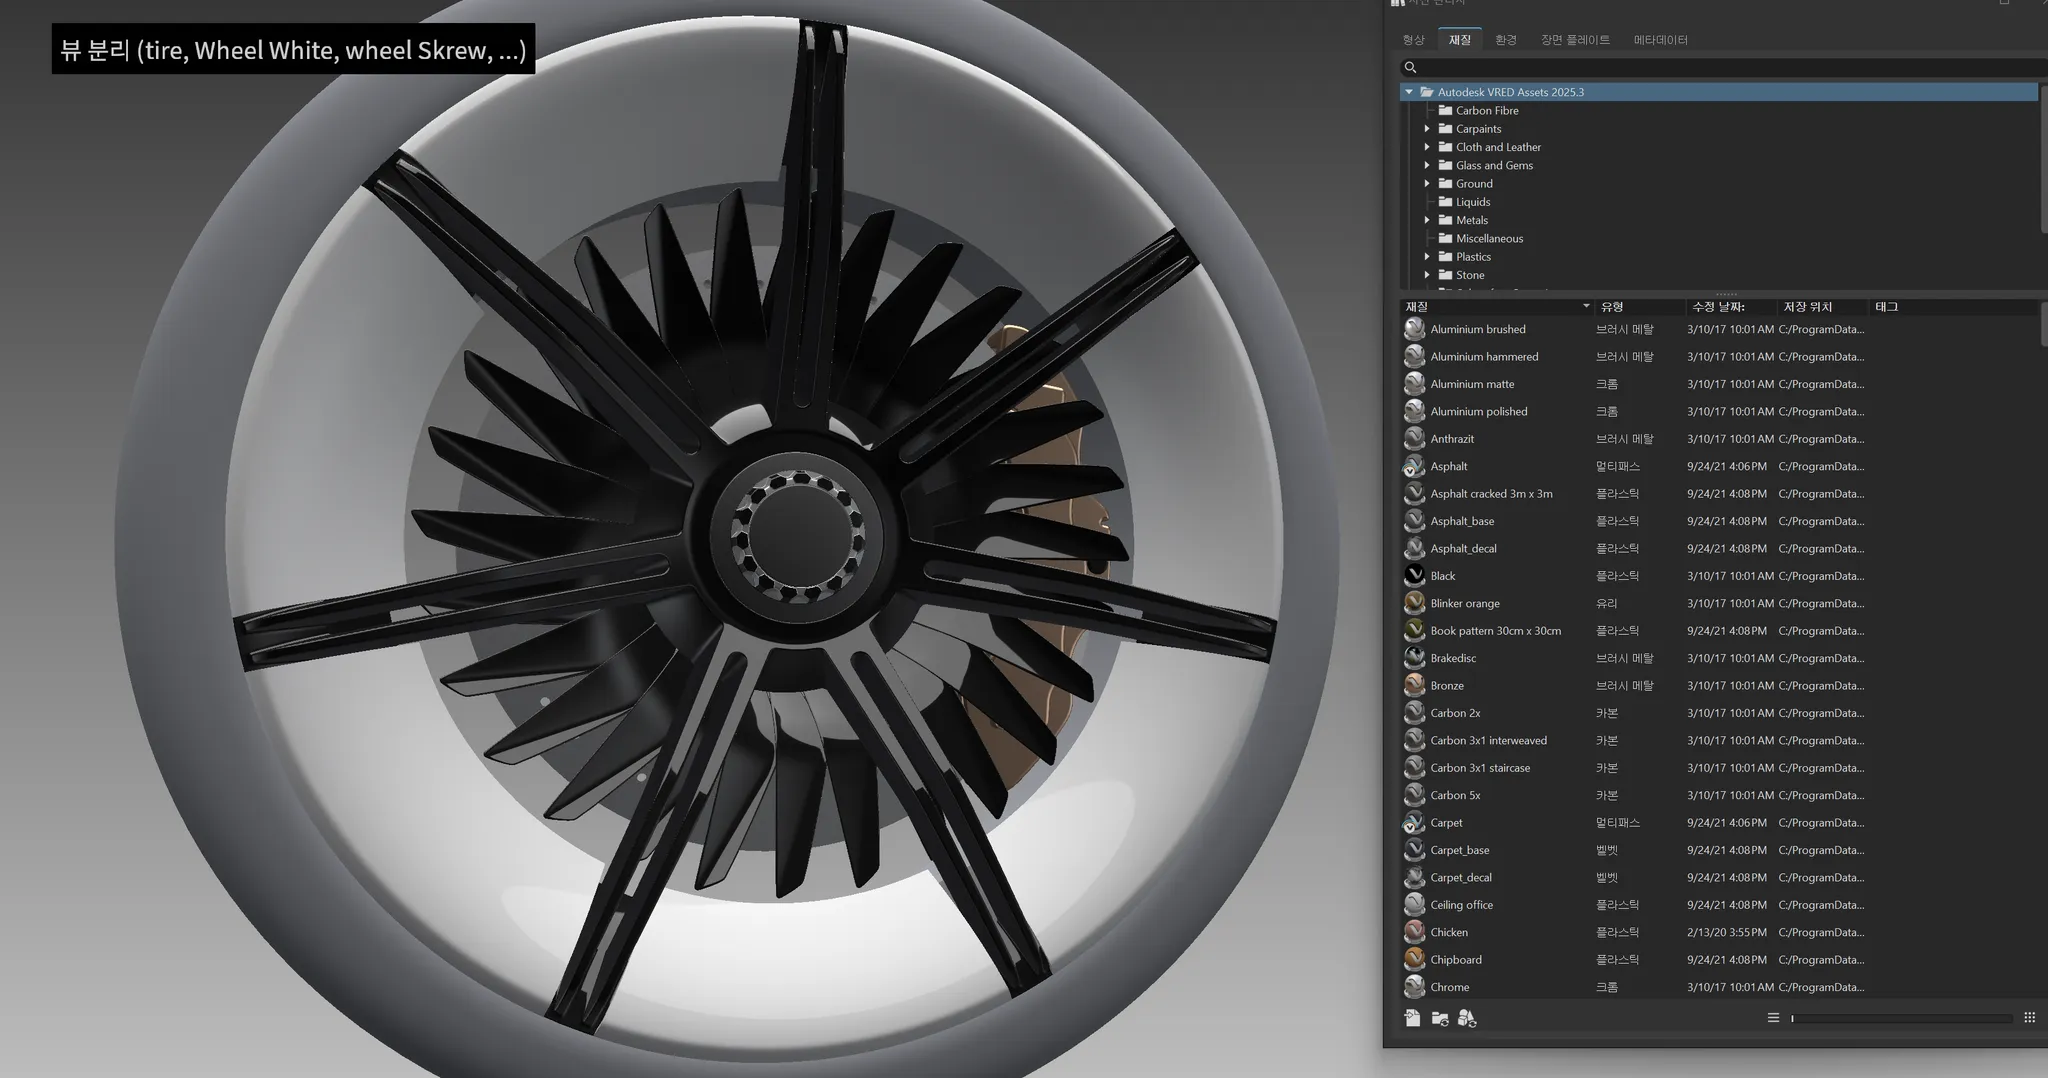2048x1078 pixels.
Task: Switch to list view icon
Action: click(x=1773, y=1018)
